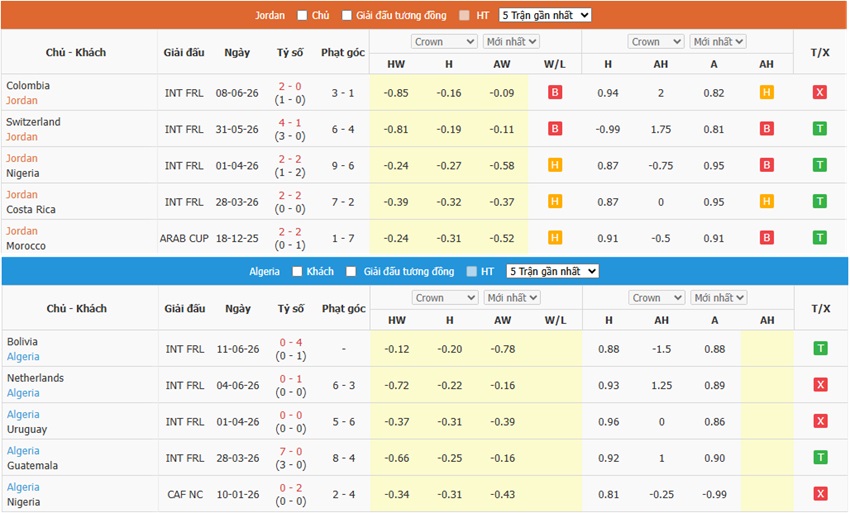Open first Mới nhất dropdown in Algeria table
The width and height of the screenshot is (850, 513).
pos(512,298)
